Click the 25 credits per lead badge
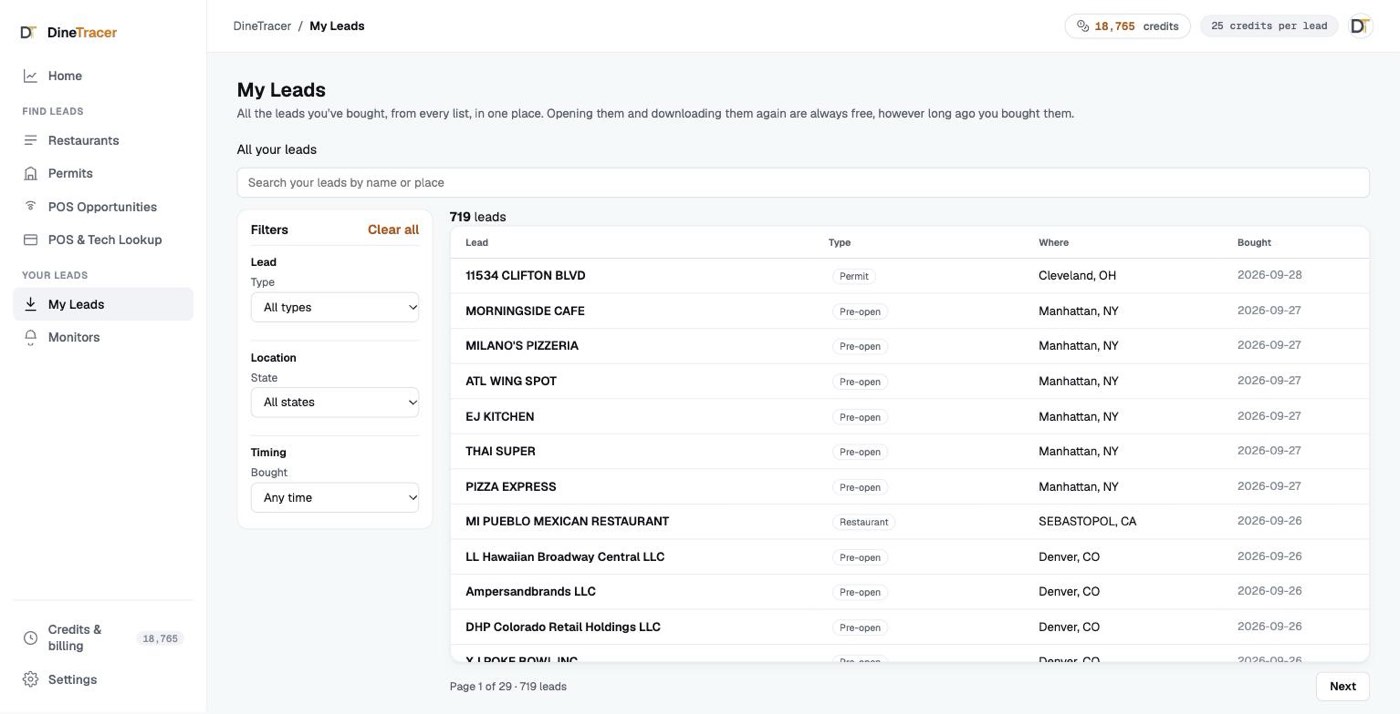This screenshot has width=1400, height=714. point(1269,26)
